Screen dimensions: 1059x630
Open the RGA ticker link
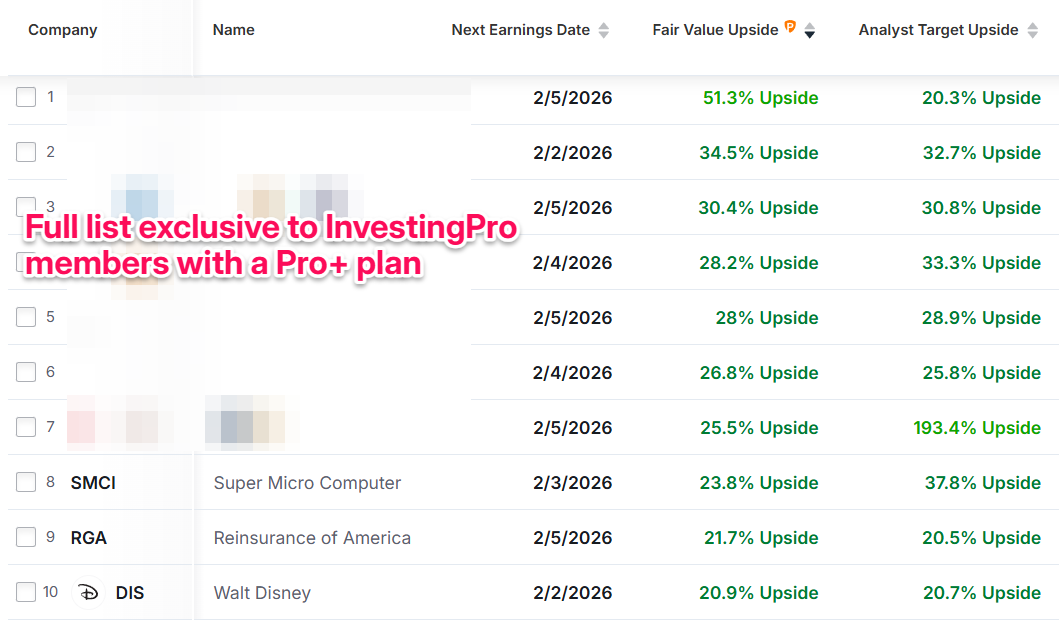point(89,538)
